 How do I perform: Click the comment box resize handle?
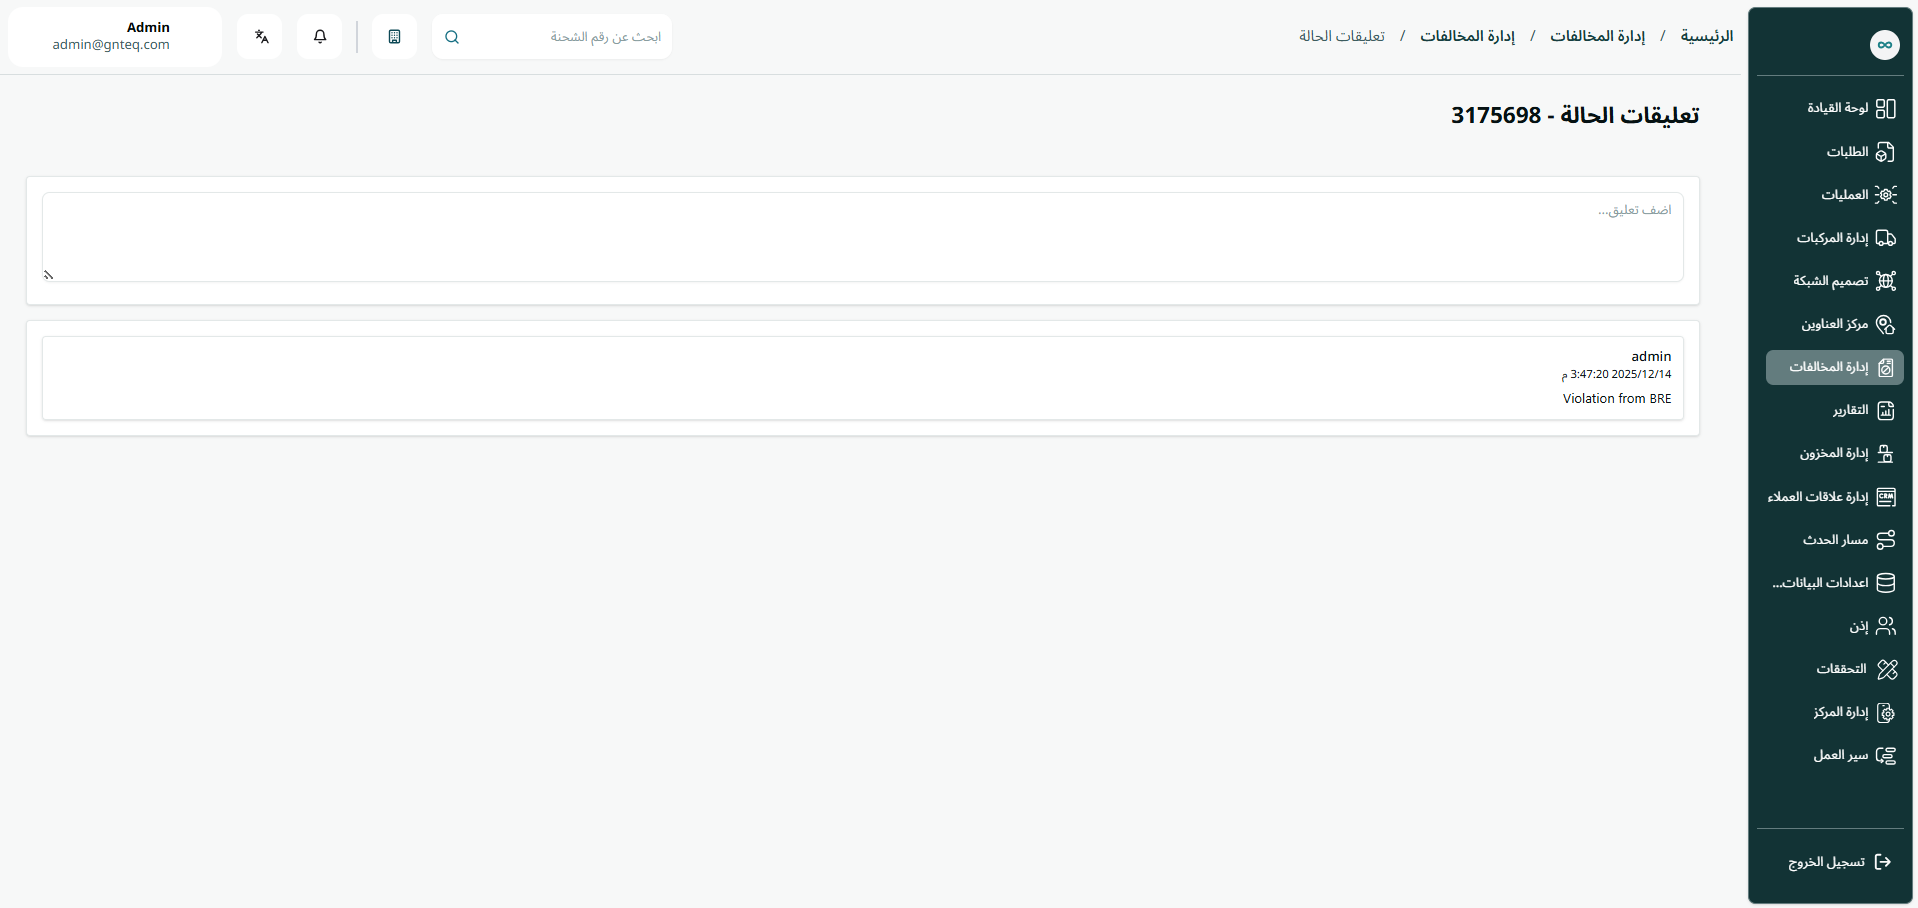coord(48,275)
